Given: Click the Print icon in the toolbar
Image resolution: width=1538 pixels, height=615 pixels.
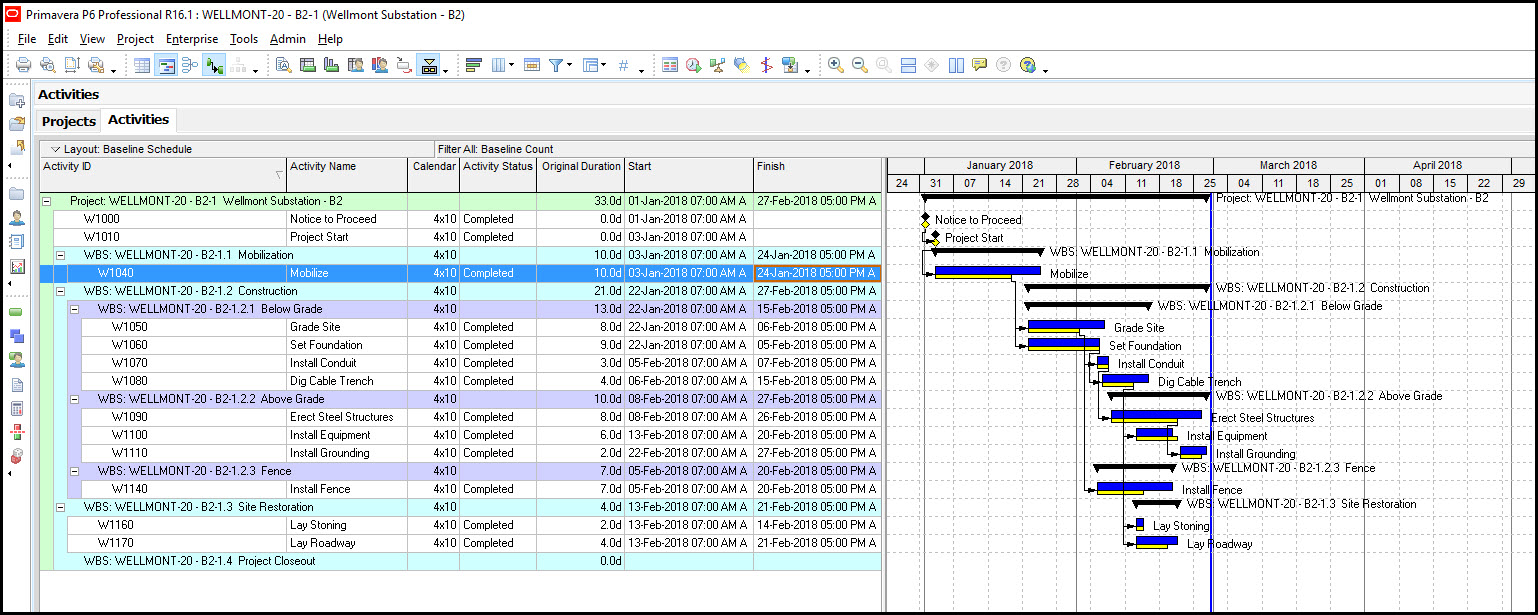Looking at the screenshot, I should [24, 65].
